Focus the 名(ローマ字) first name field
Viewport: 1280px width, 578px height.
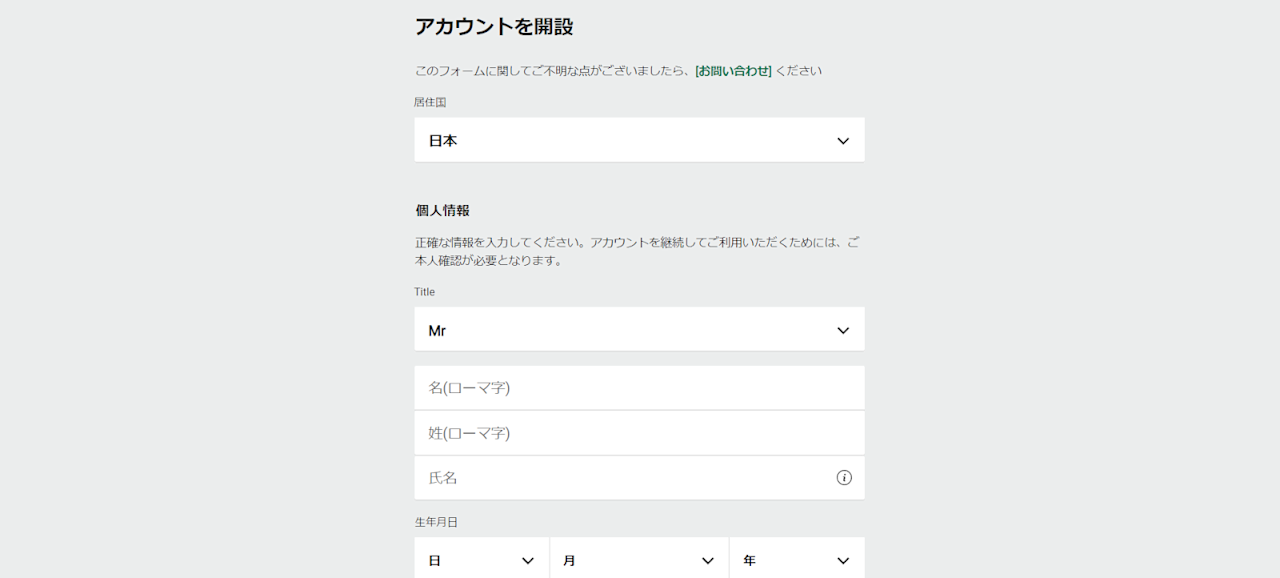640,388
